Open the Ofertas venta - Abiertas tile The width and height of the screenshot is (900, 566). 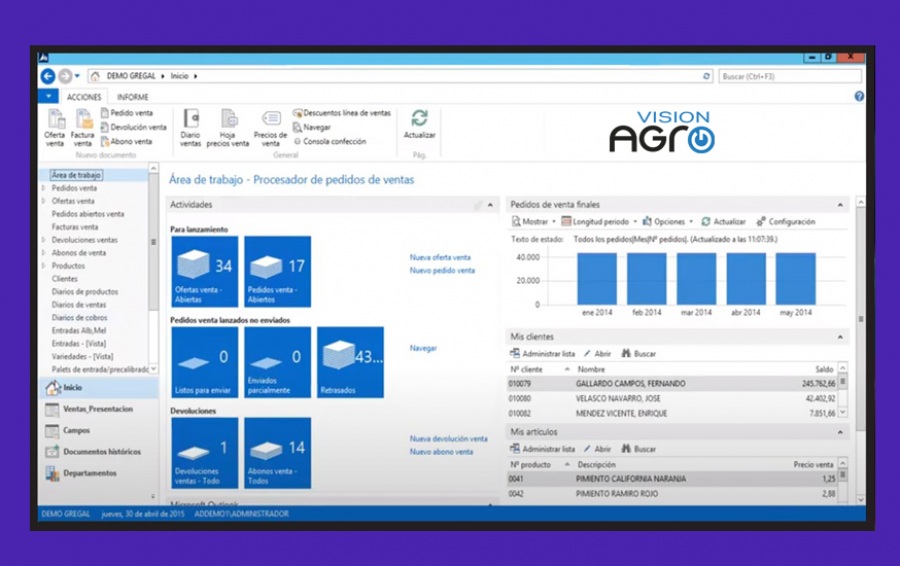[x=205, y=272]
